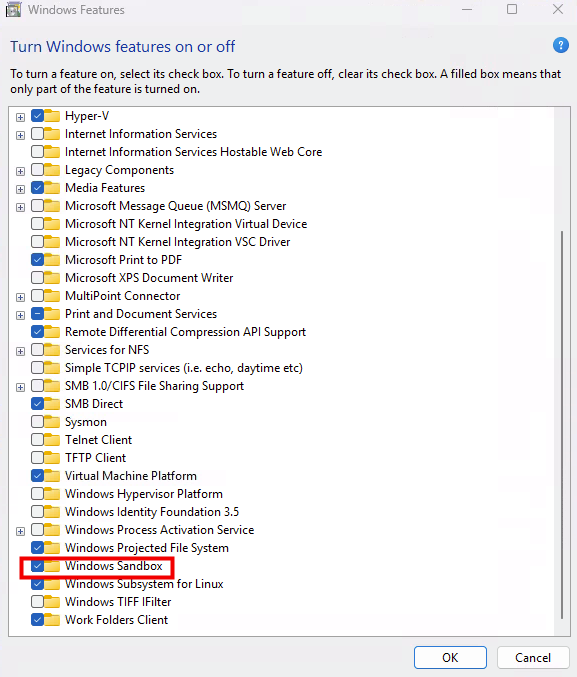This screenshot has width=577, height=677.
Task: Click the folder icon next to Media Features
Action: pos(52,188)
